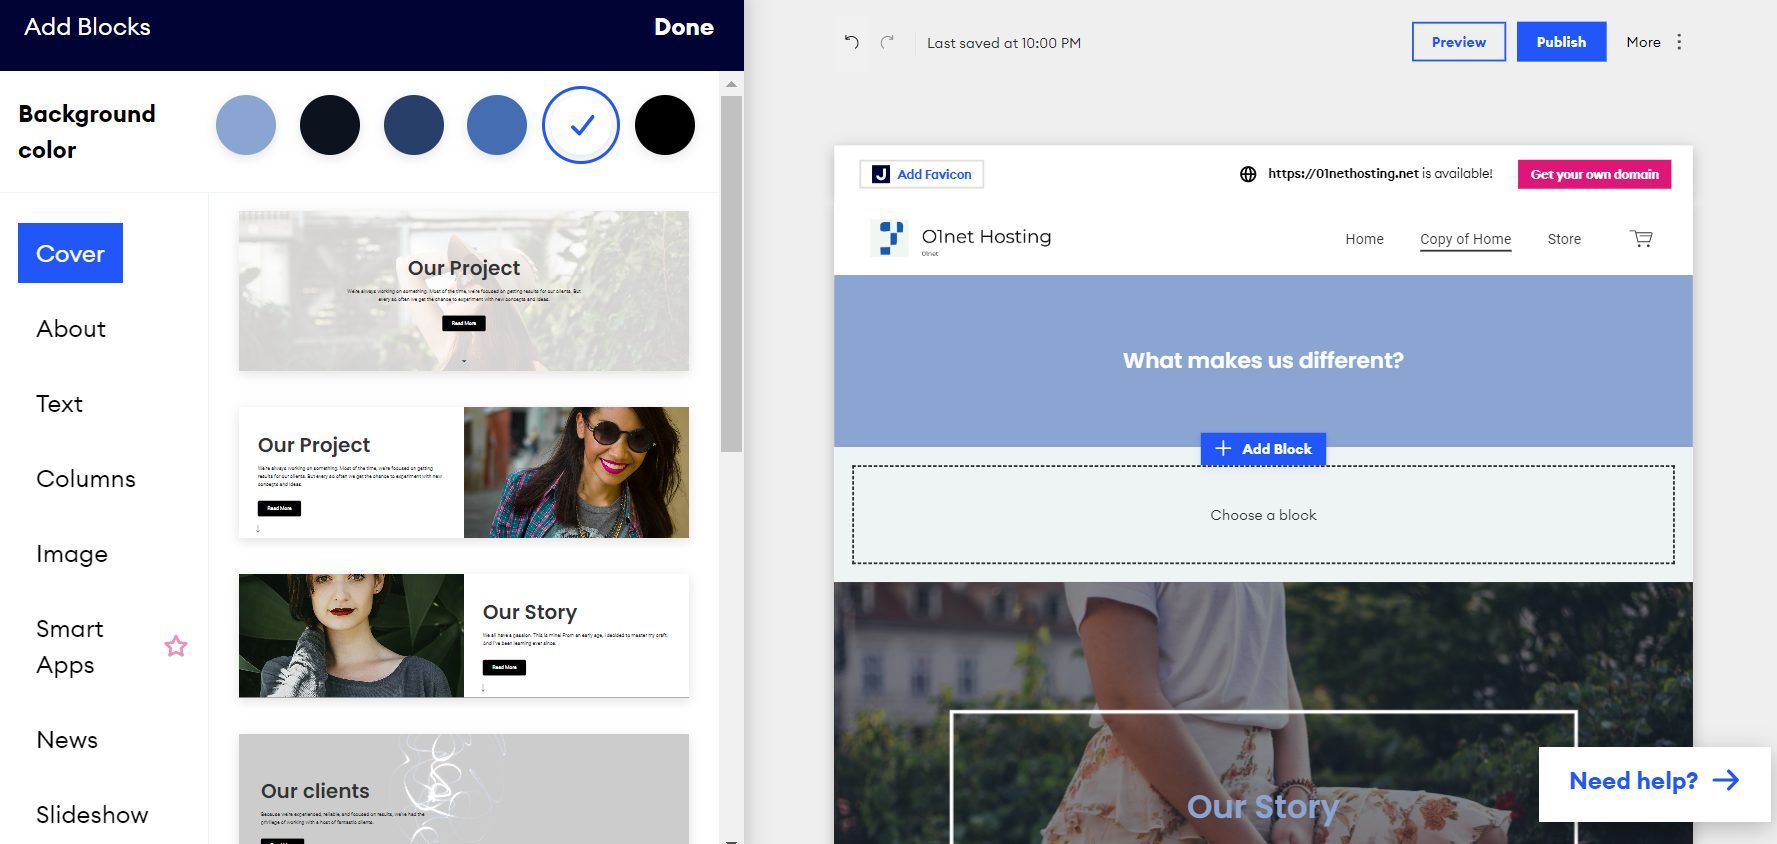Go to Home in site navigation
1777x844 pixels.
pos(1364,239)
